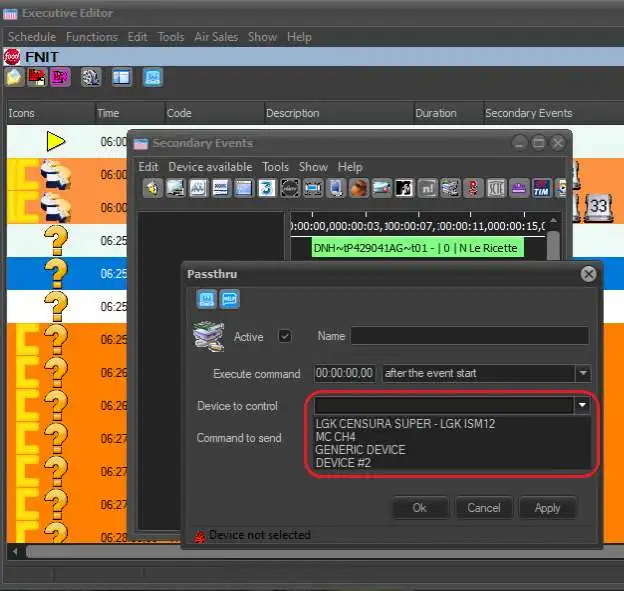
Task: Choose LGK CENSURA SUPER - LGK ISM12 option
Action: tap(405, 423)
